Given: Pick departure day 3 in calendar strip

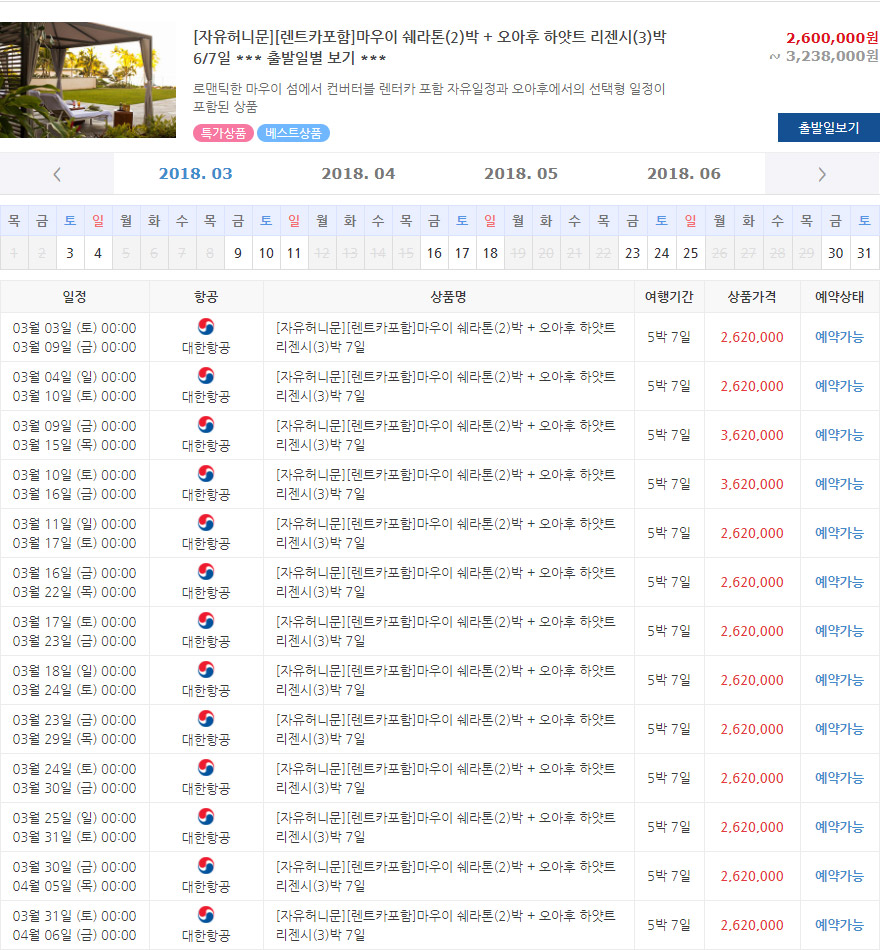Looking at the screenshot, I should [x=70, y=253].
